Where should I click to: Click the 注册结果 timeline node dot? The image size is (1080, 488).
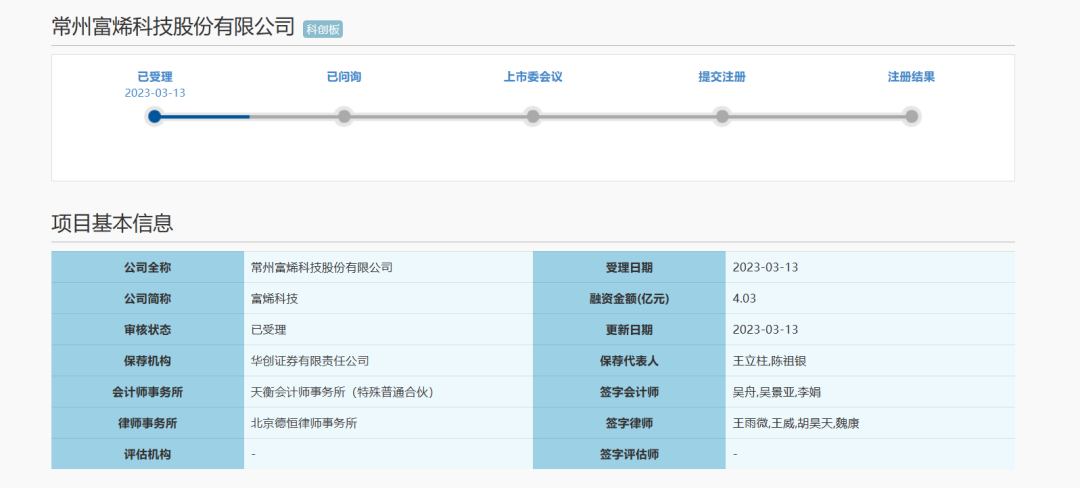click(x=911, y=116)
